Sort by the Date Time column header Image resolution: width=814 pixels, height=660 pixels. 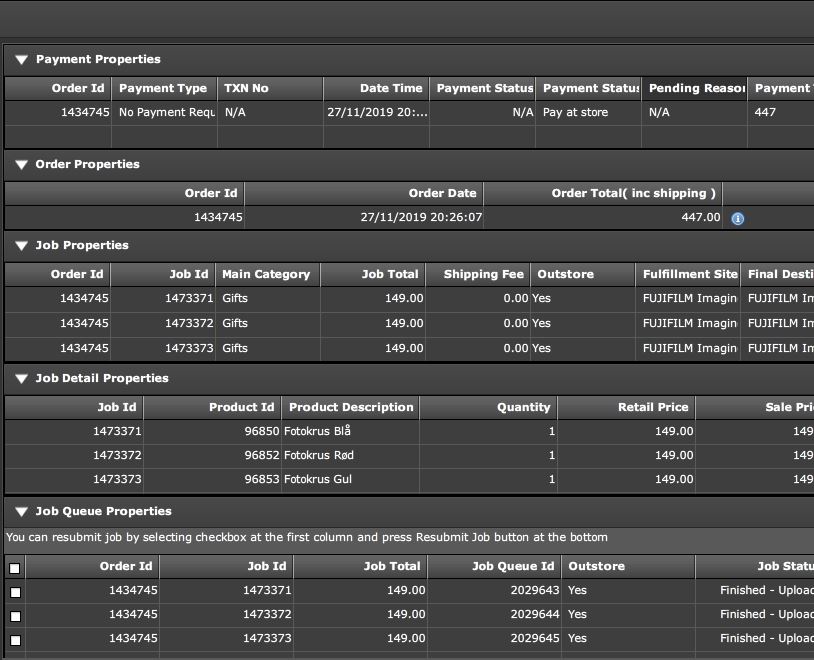click(376, 88)
